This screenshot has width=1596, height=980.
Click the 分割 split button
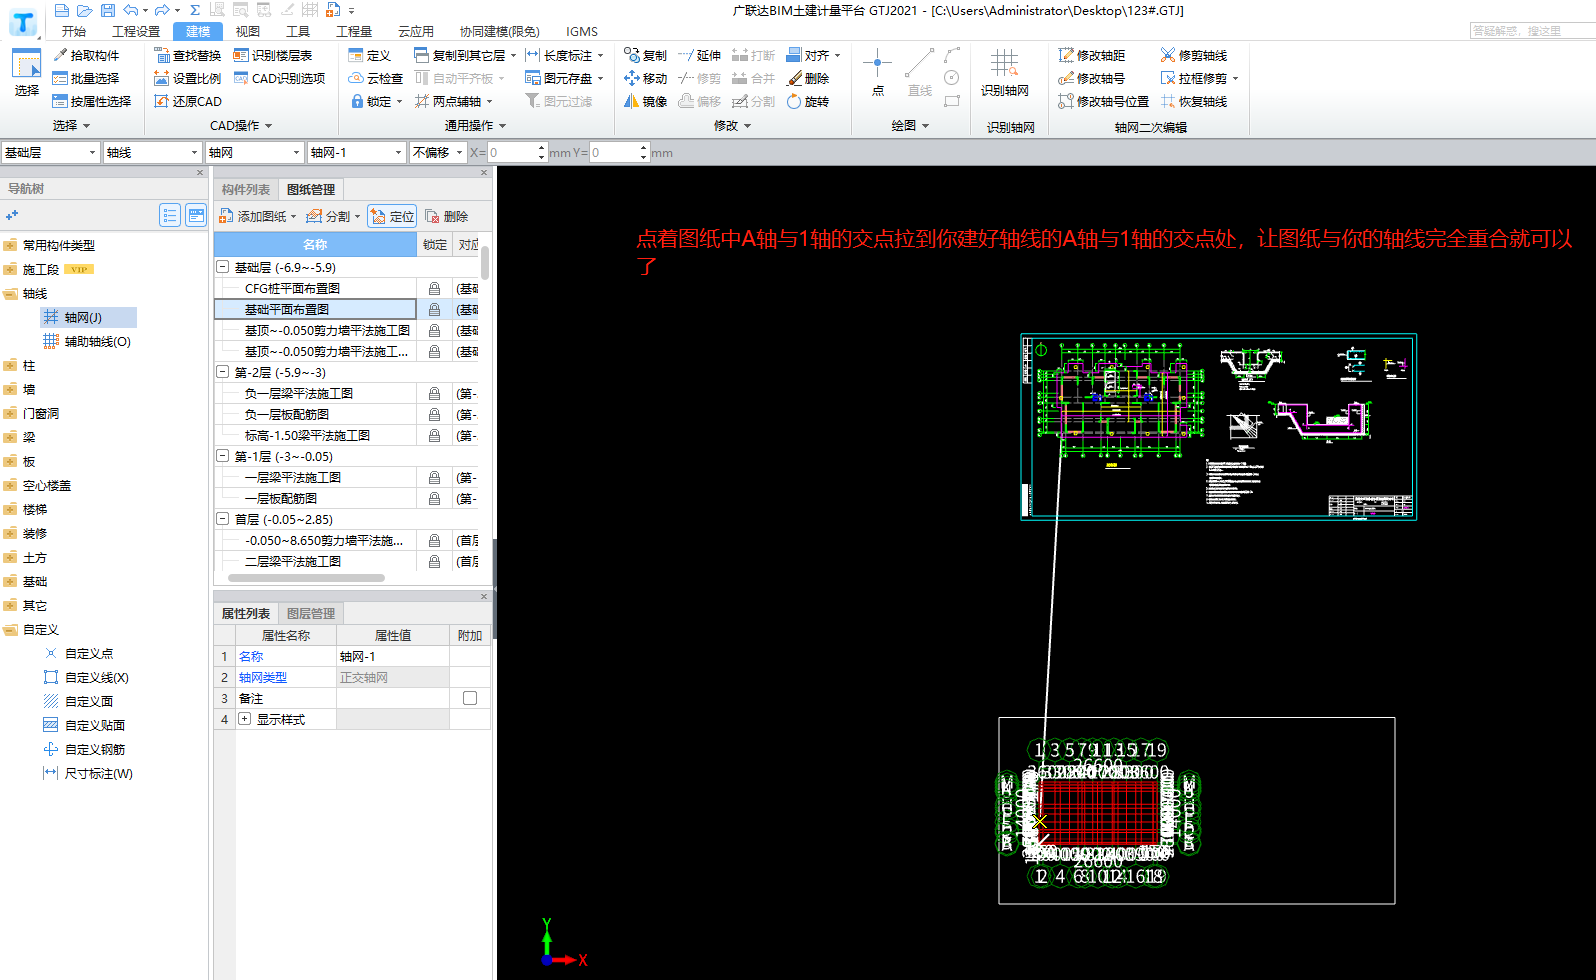(x=333, y=216)
